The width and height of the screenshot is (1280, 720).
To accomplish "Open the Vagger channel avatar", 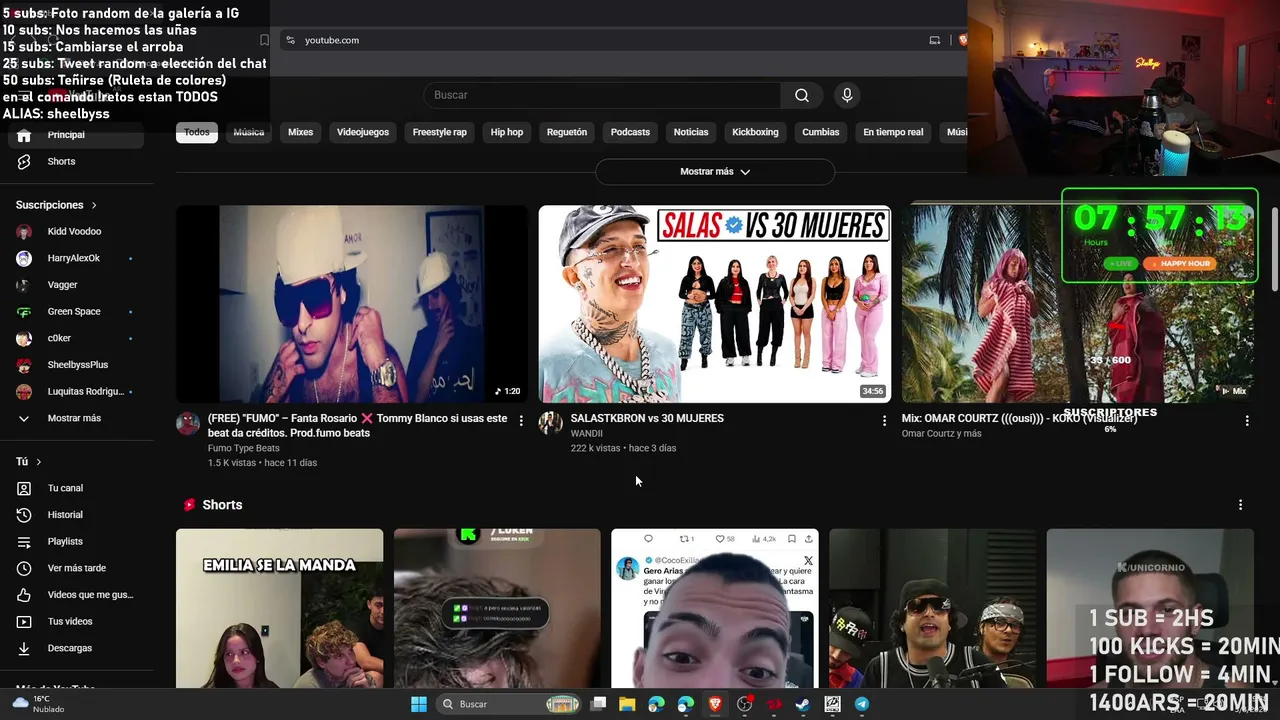I will (x=24, y=285).
